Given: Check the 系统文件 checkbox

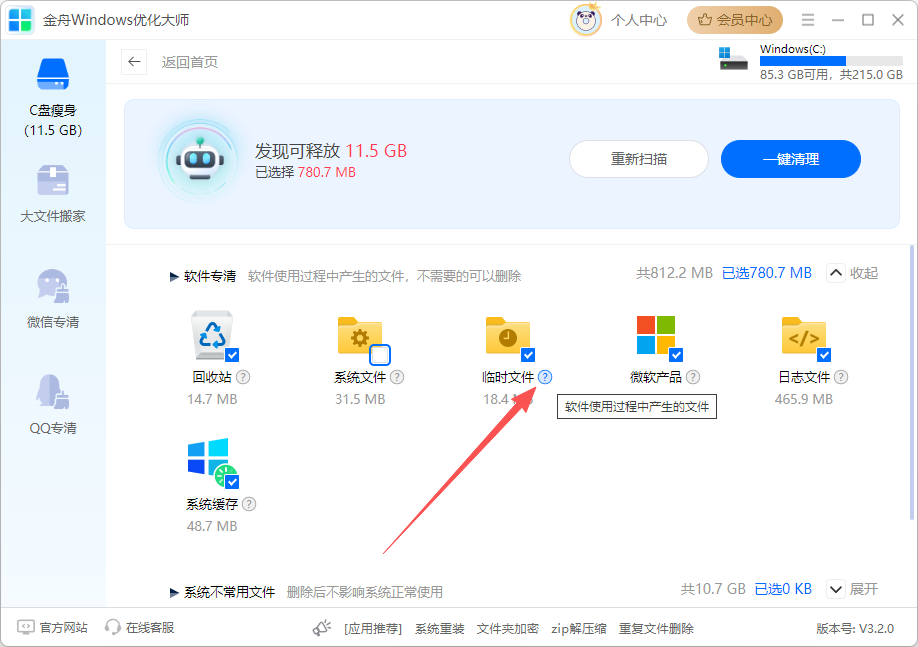Looking at the screenshot, I should point(380,355).
